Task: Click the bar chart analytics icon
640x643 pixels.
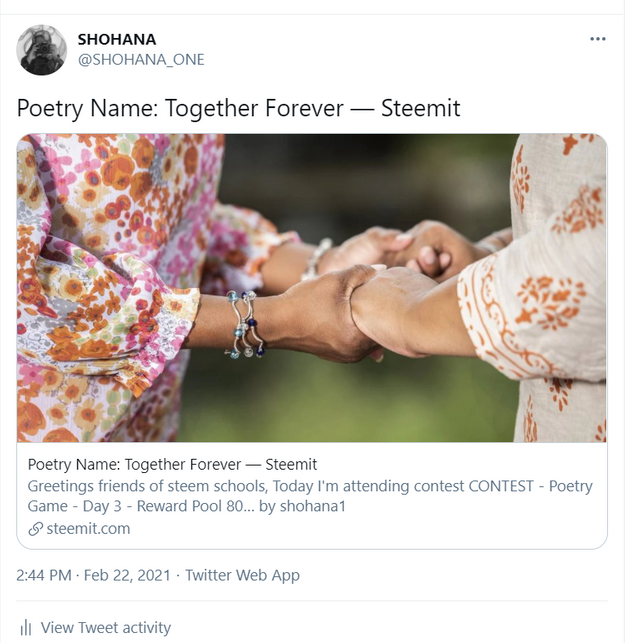Action: (25, 627)
